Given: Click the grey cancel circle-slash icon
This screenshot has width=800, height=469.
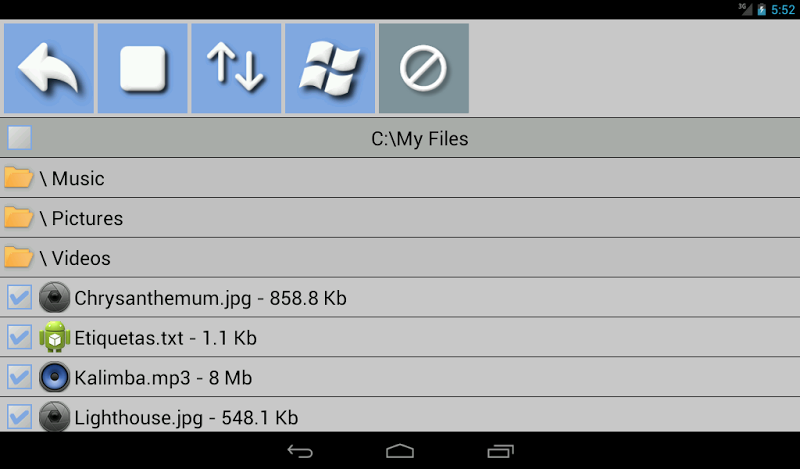Looking at the screenshot, I should [x=424, y=68].
